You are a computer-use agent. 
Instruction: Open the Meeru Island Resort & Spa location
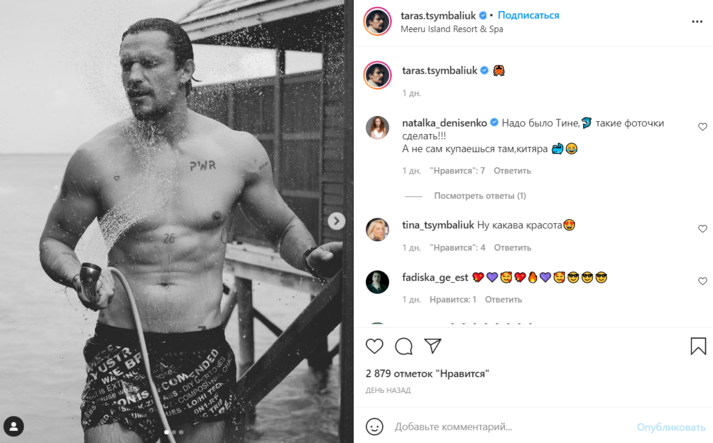[450, 29]
